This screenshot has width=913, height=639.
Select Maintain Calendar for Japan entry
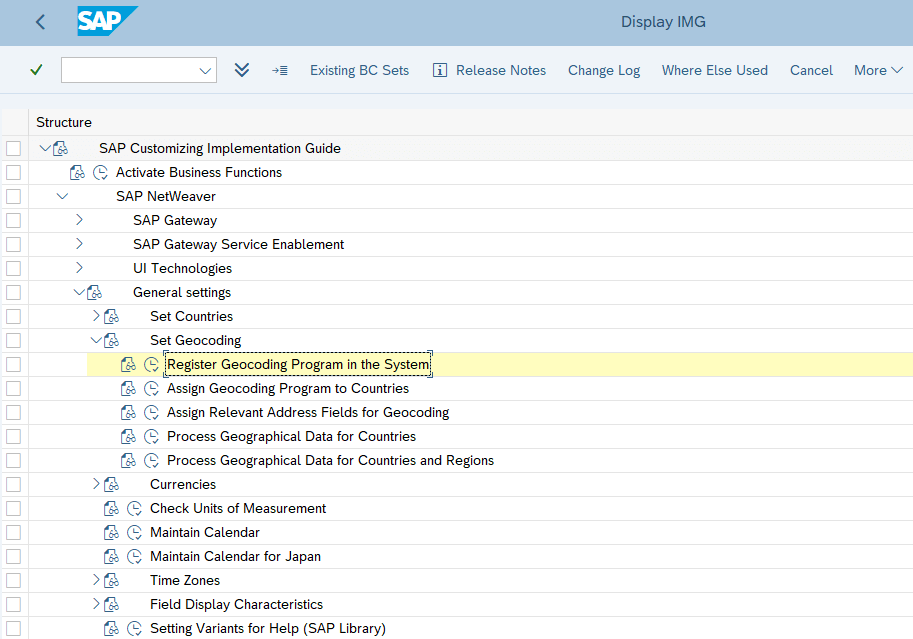click(235, 556)
